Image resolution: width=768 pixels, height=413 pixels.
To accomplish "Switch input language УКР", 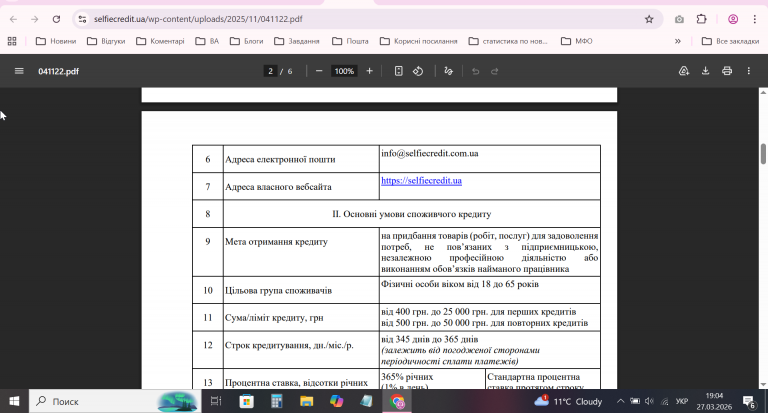I will pyautogui.click(x=682, y=401).
